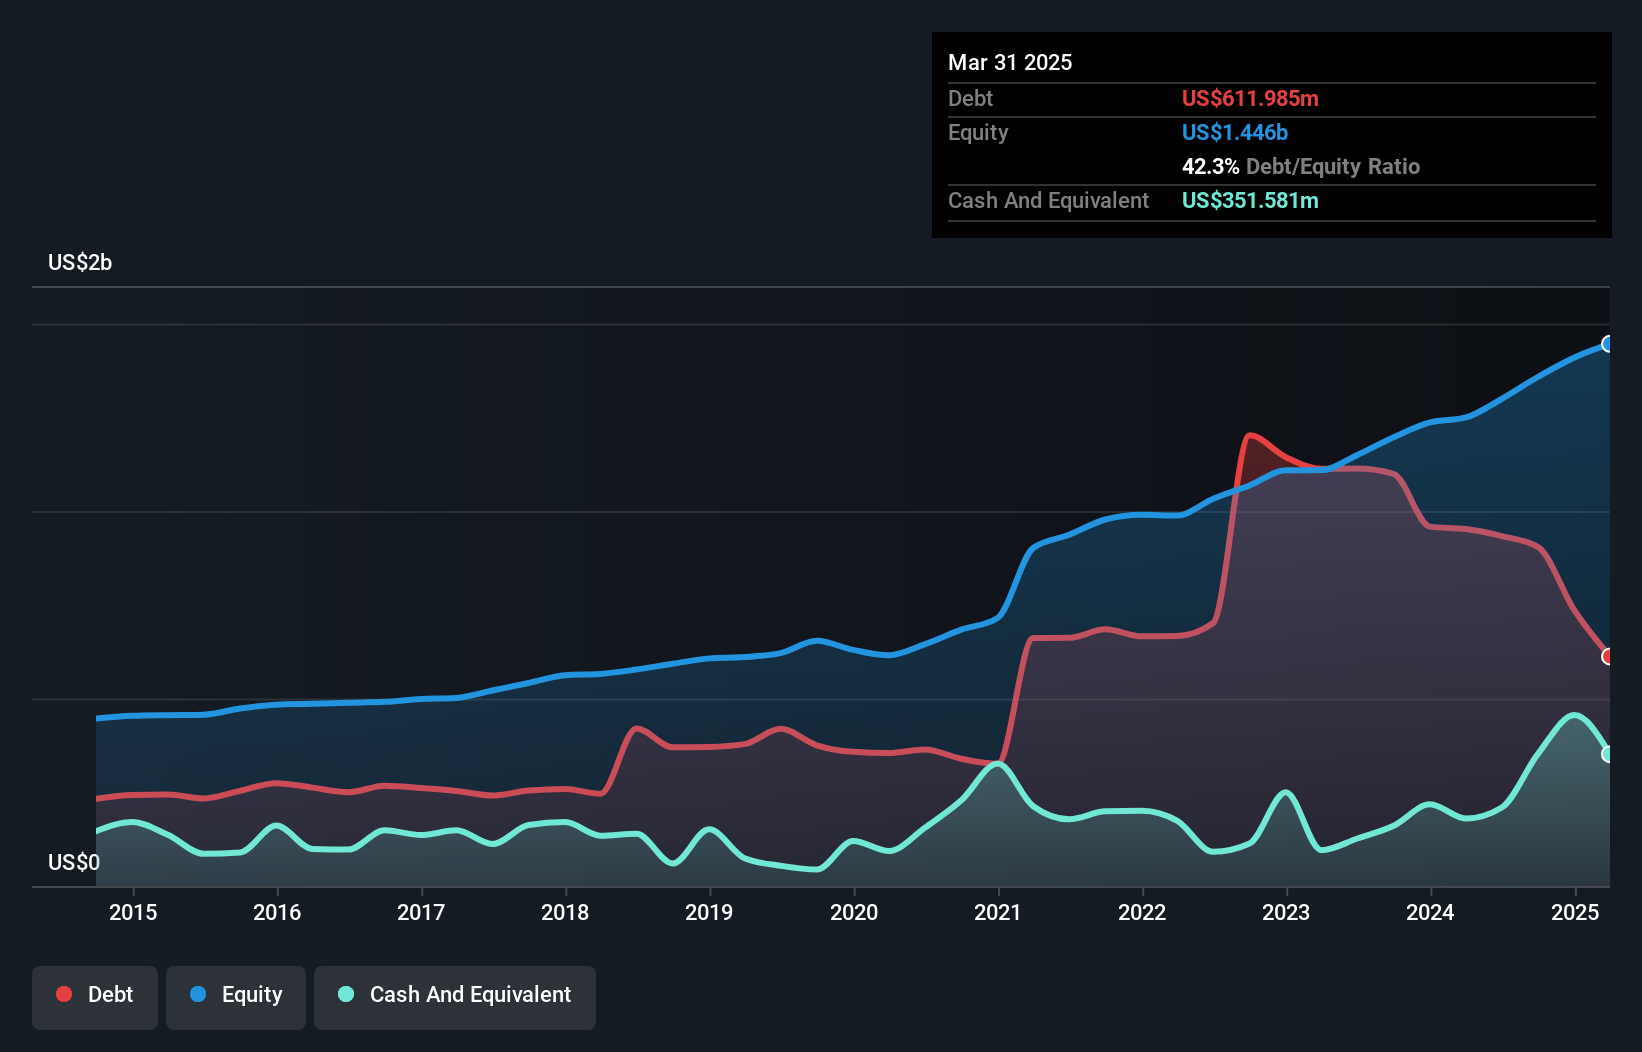The height and width of the screenshot is (1052, 1642).
Task: Click the 2021 x-axis label
Action: pos(998,912)
